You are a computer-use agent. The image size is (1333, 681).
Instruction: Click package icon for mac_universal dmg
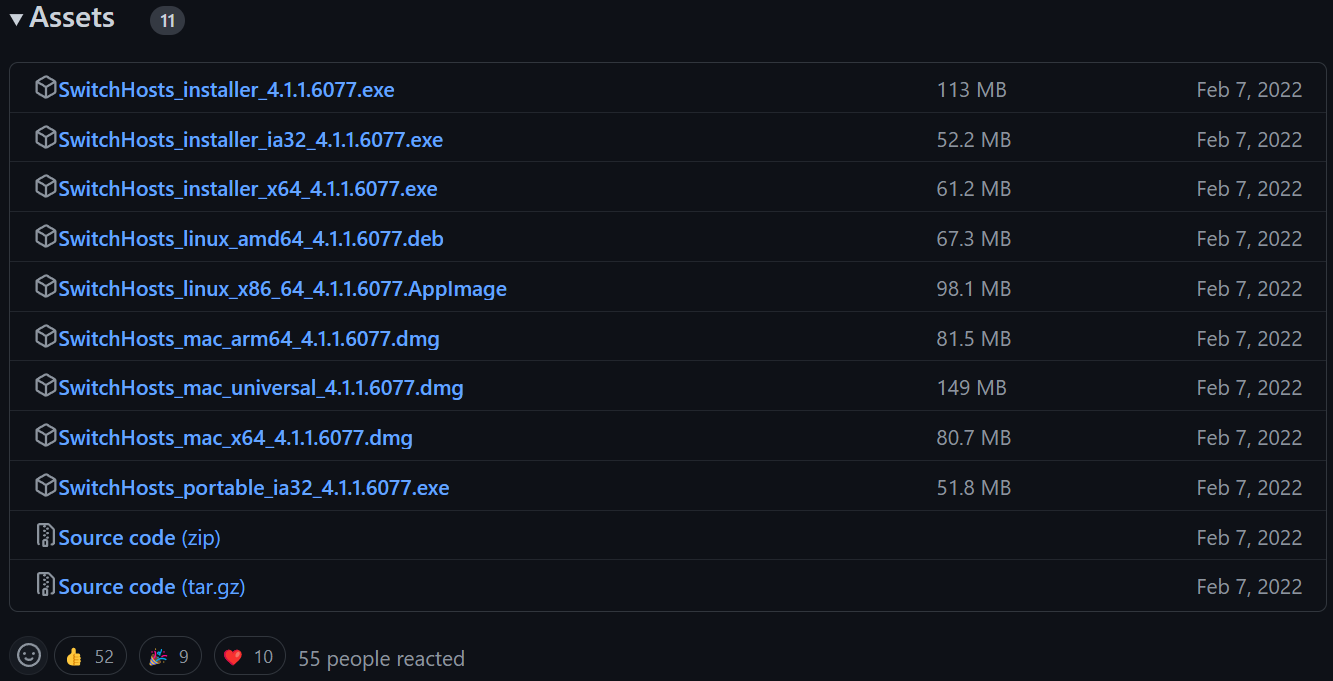click(x=45, y=386)
